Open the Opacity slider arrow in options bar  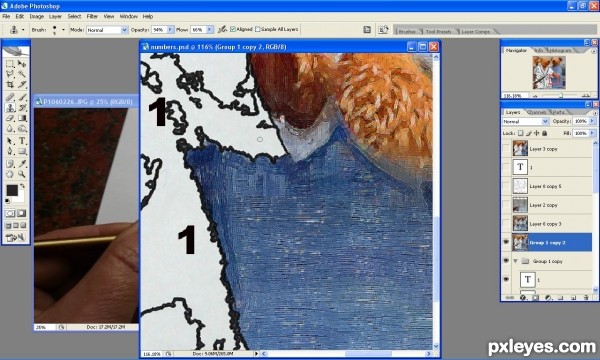point(170,29)
